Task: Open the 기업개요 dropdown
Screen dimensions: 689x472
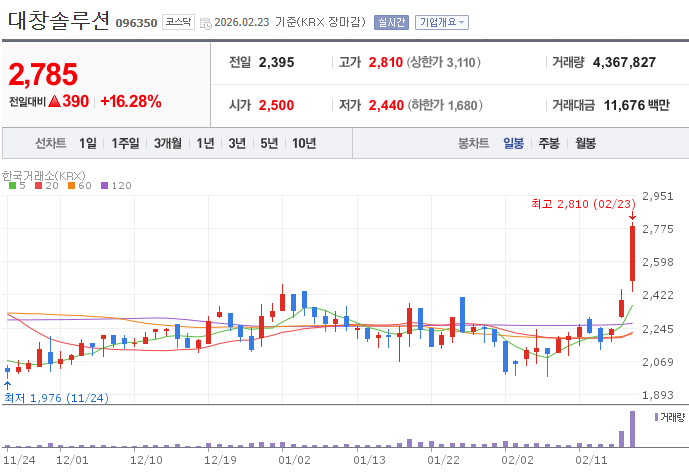Action: [x=442, y=22]
